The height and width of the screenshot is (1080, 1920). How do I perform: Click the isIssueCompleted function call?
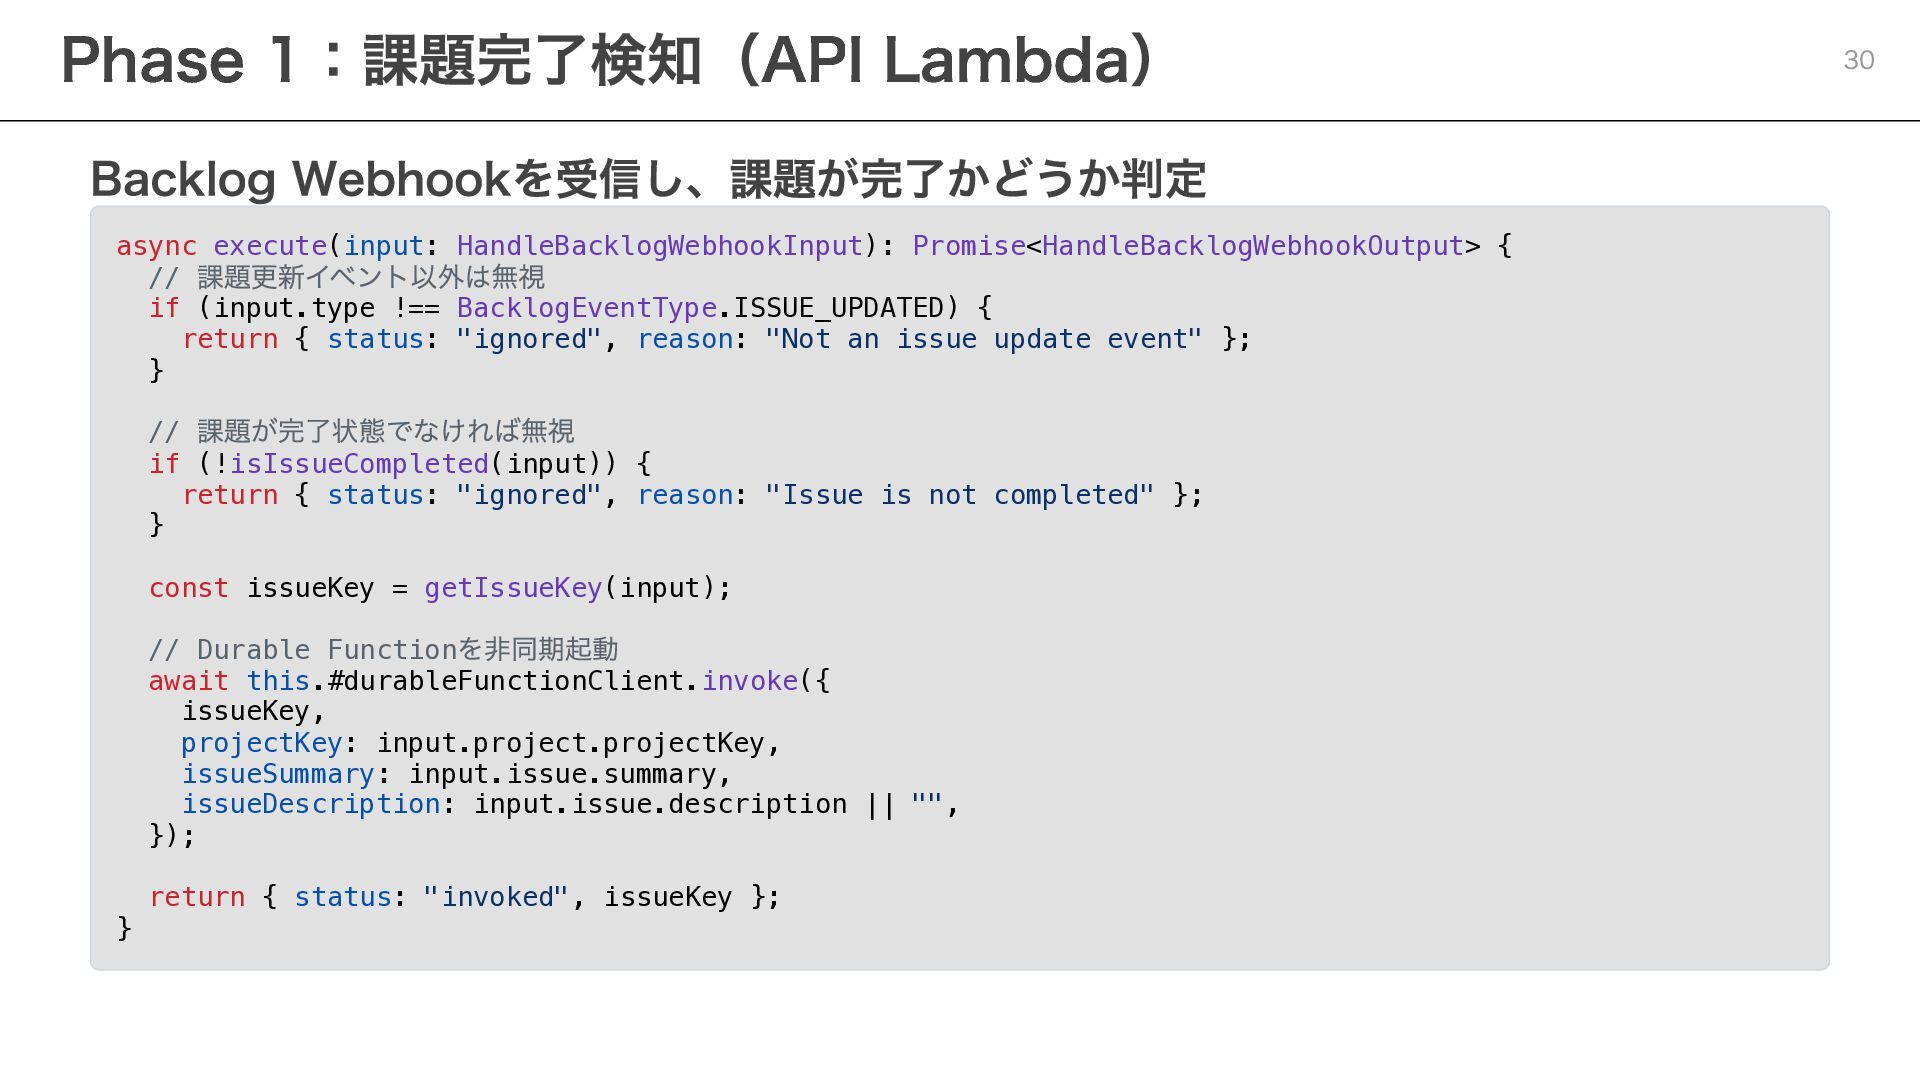tap(359, 464)
